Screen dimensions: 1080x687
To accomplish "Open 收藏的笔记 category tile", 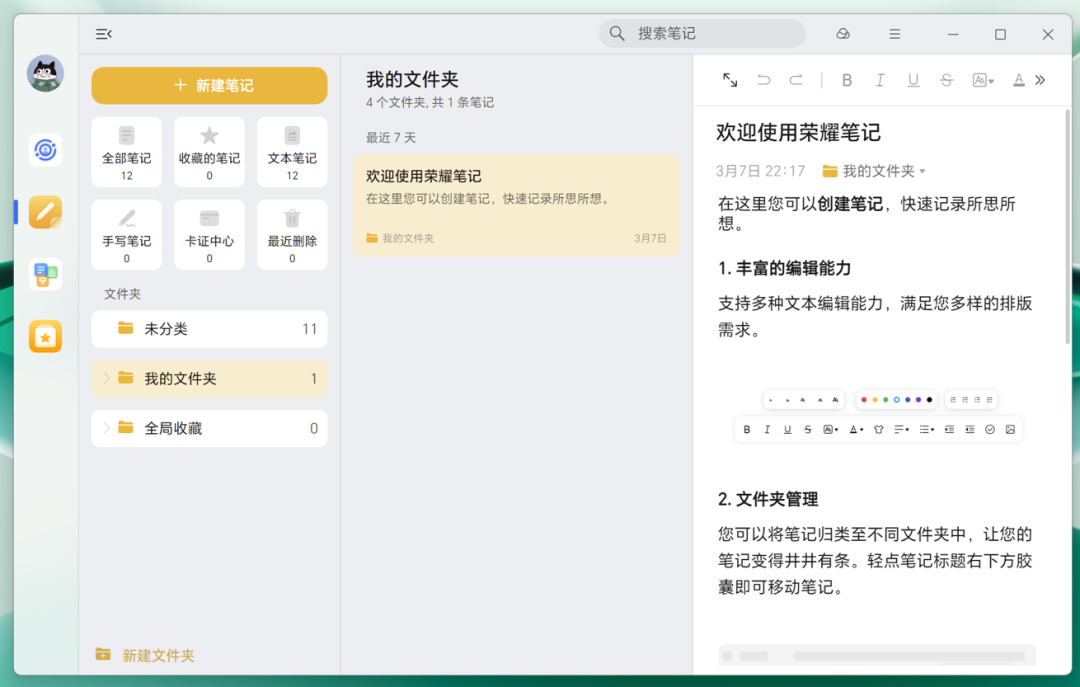I will (x=209, y=152).
